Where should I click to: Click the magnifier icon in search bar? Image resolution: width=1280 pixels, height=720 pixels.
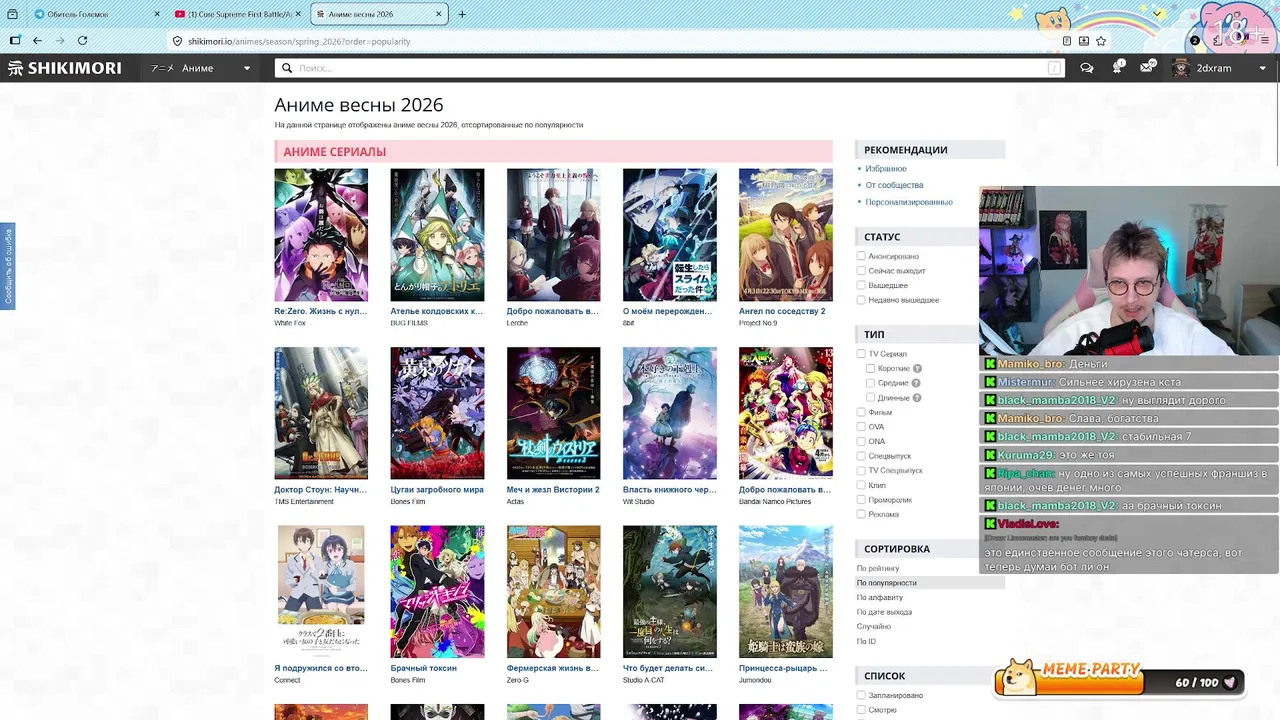tap(287, 68)
